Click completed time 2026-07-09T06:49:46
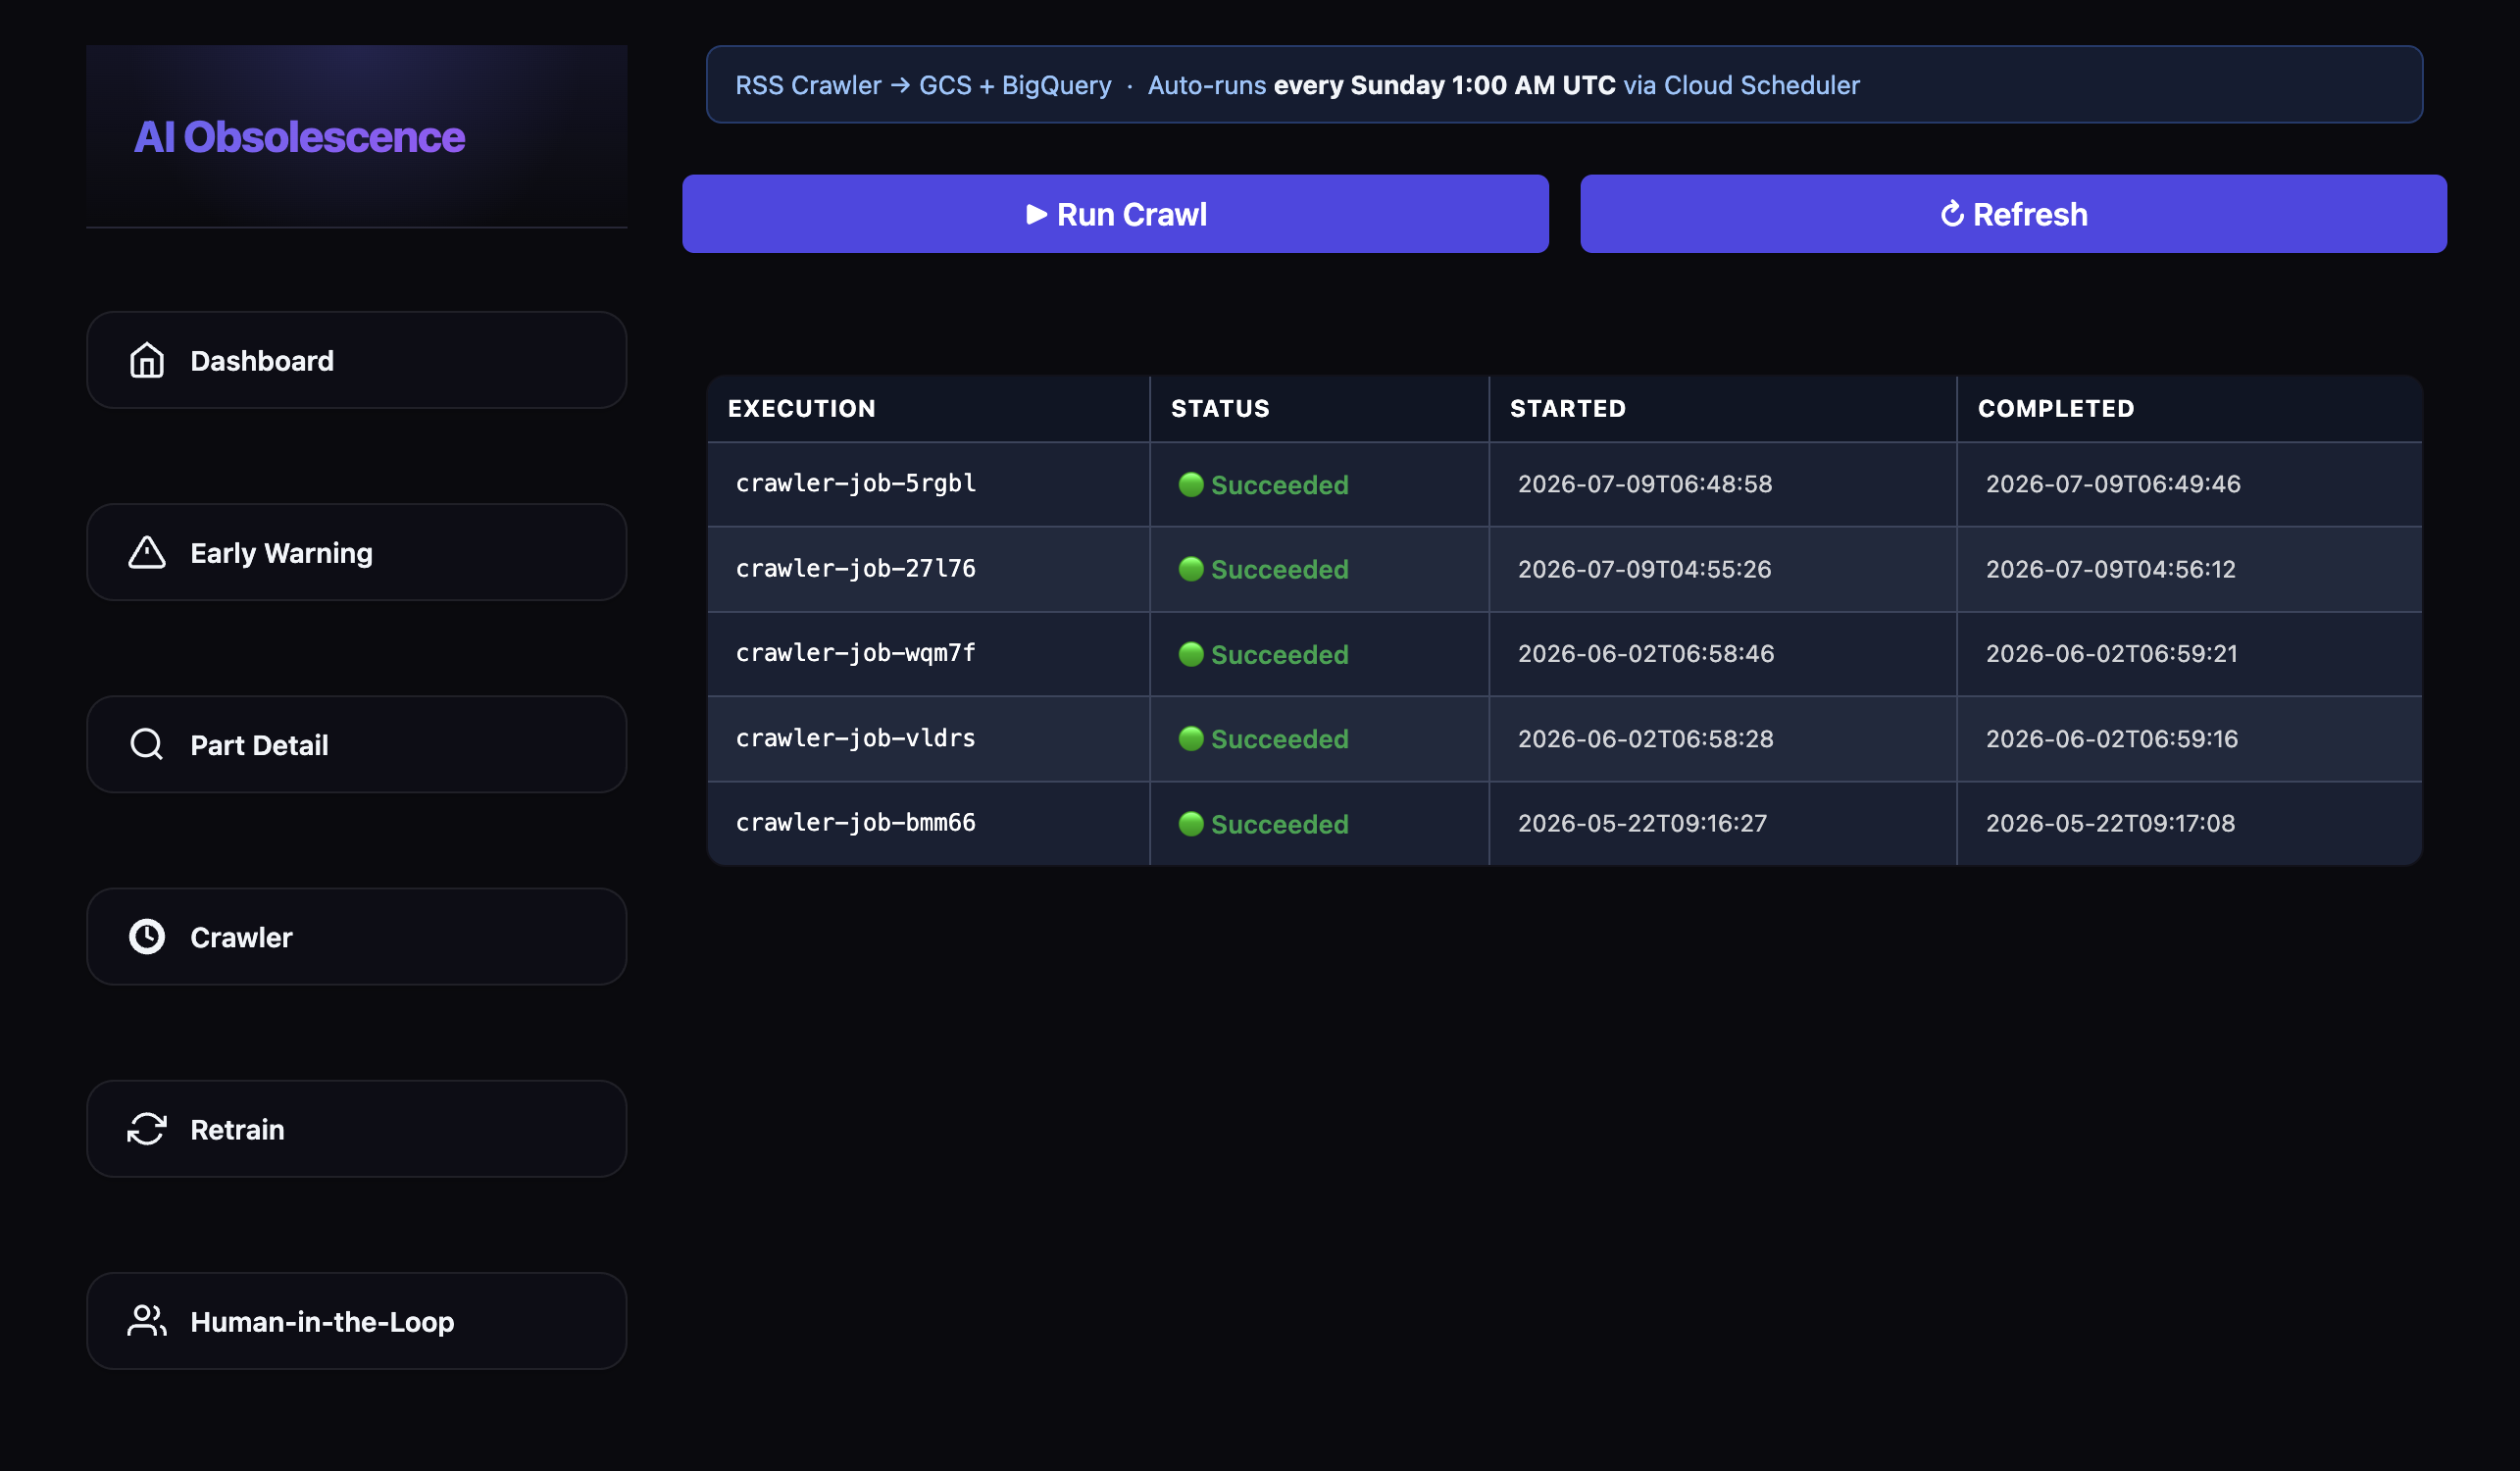Screen dimensions: 2520x1471 (2113, 484)
